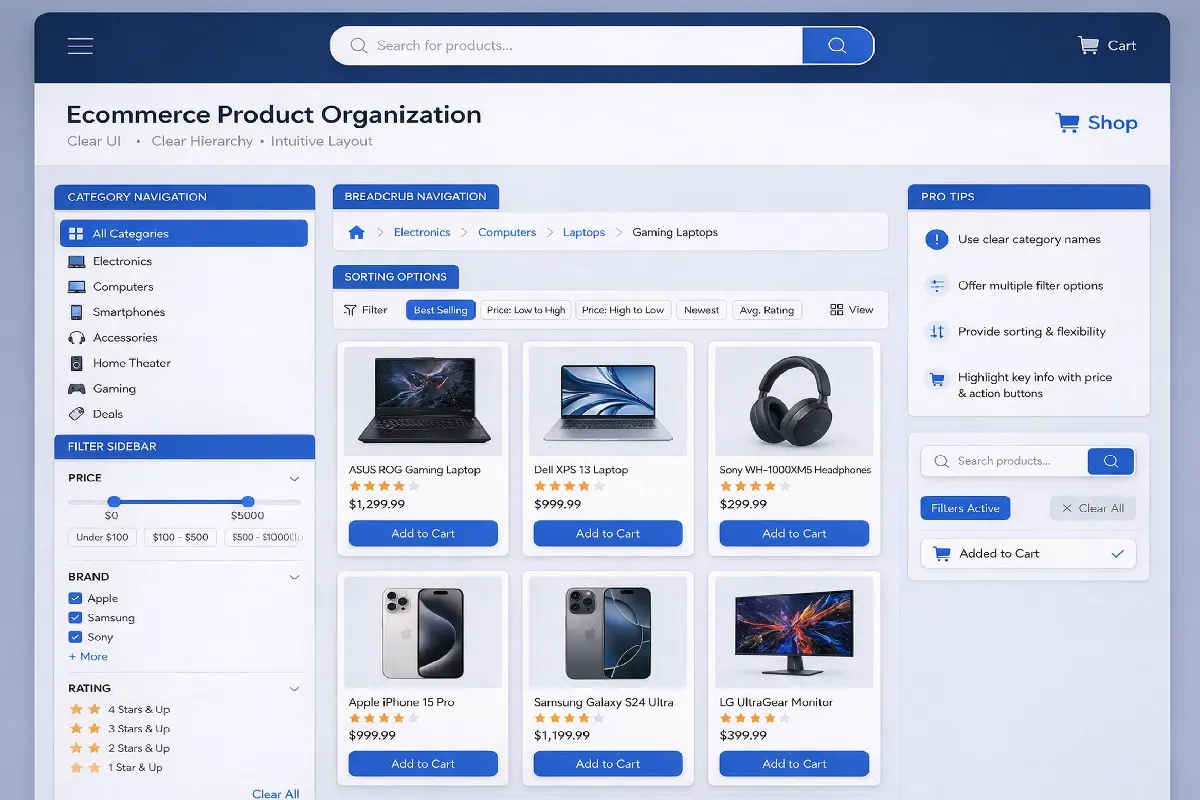Go to home via breadcrumb house icon
This screenshot has height=800, width=1200.
[356, 232]
